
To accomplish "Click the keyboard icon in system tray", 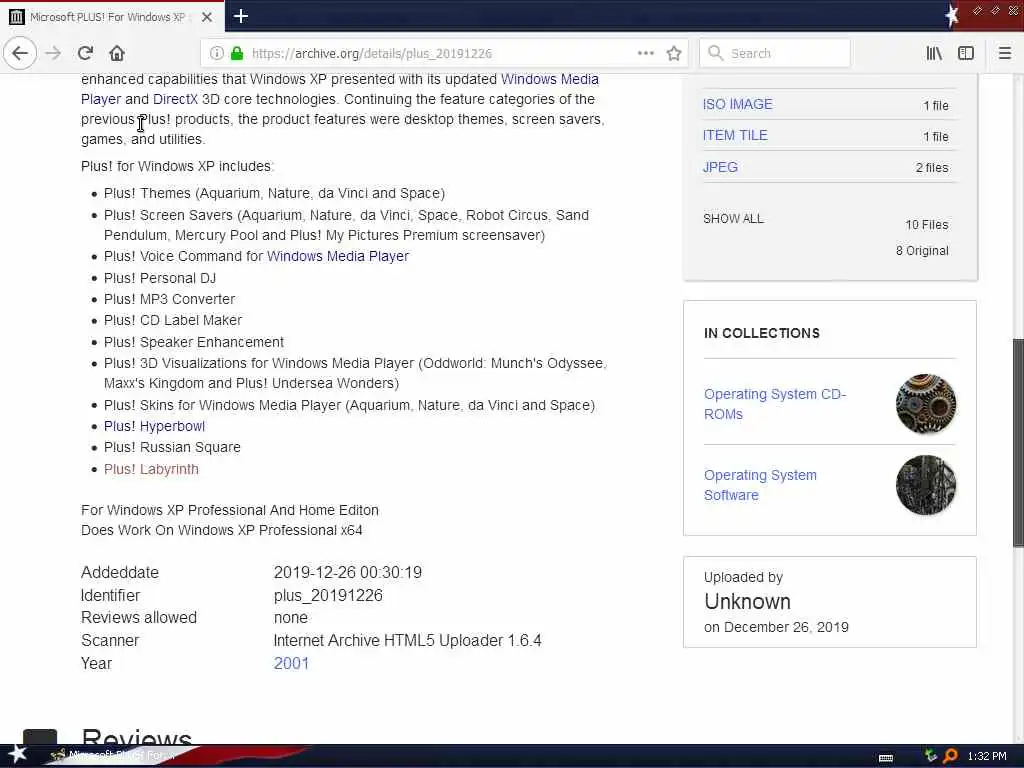I will [886, 757].
